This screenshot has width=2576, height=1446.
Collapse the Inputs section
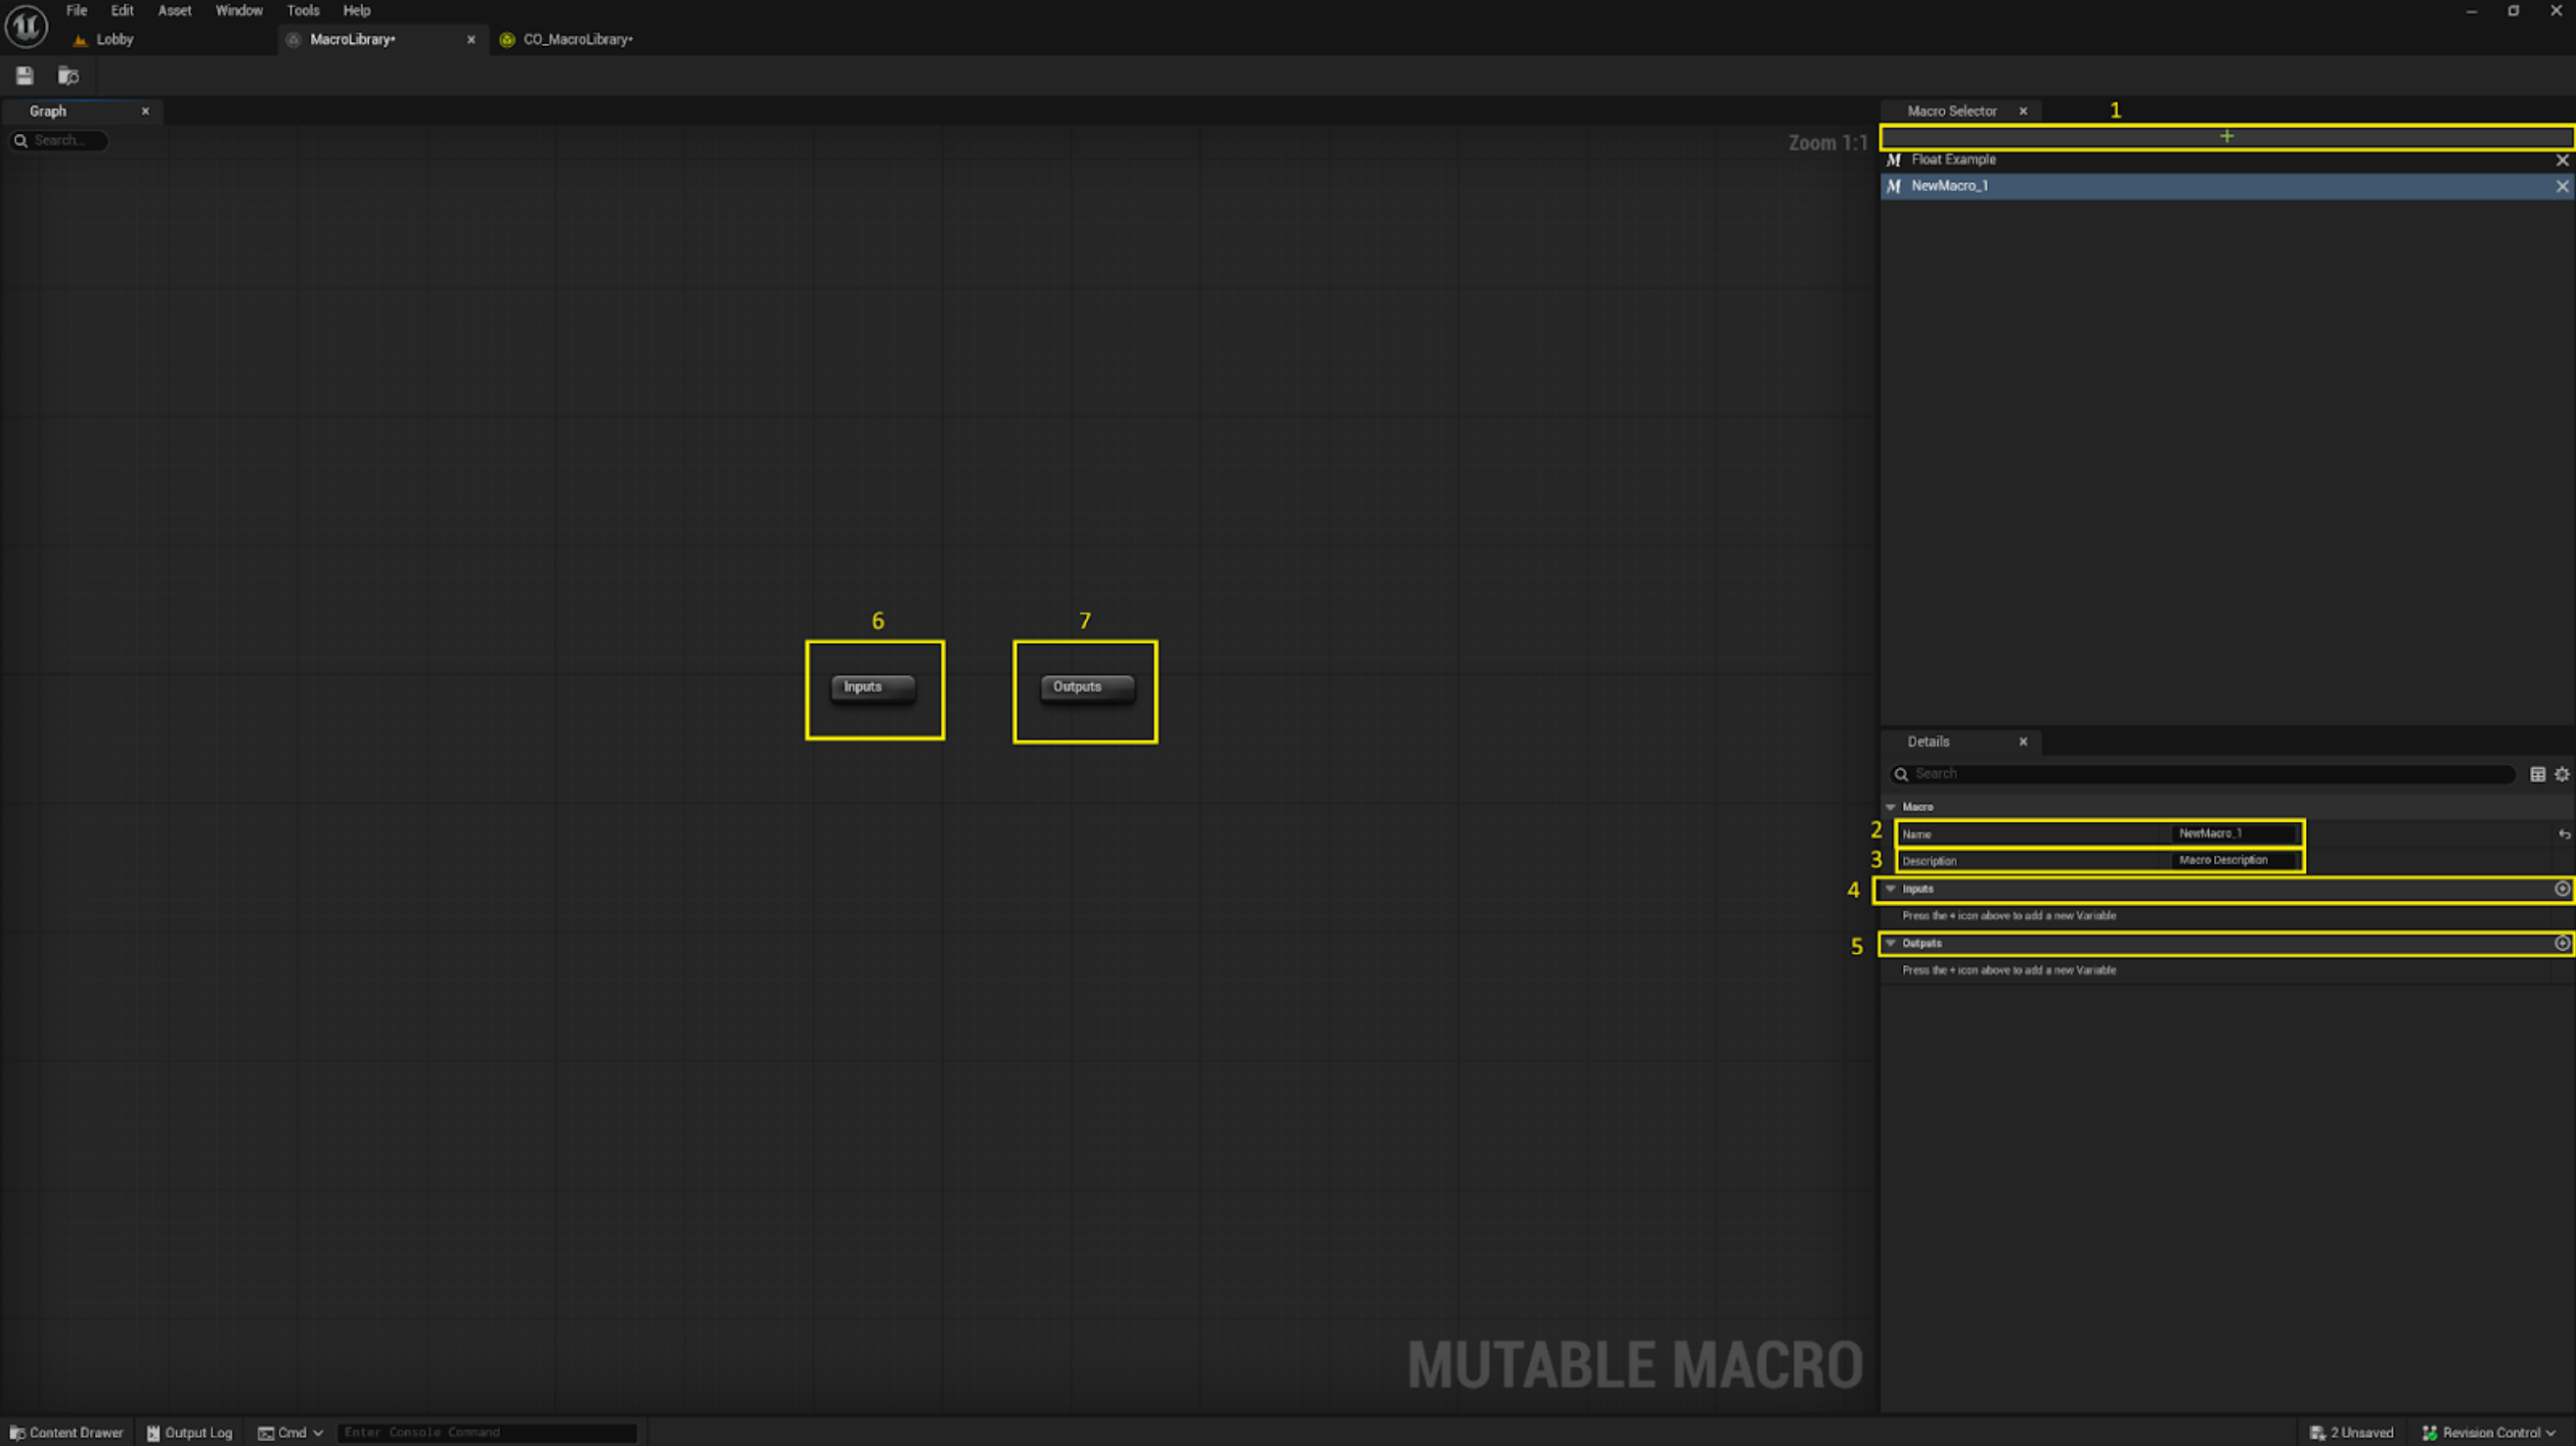[1890, 889]
